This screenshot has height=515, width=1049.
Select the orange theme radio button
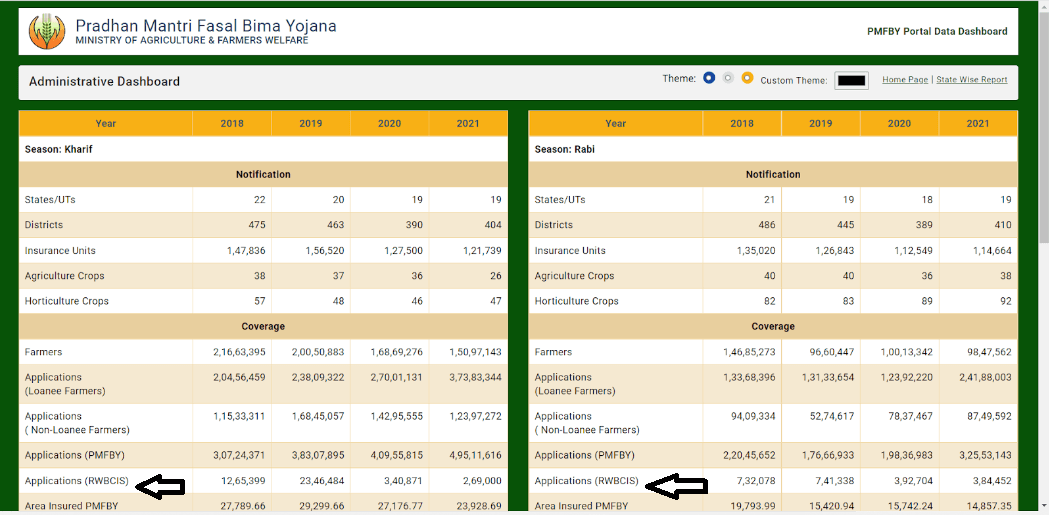(747, 78)
